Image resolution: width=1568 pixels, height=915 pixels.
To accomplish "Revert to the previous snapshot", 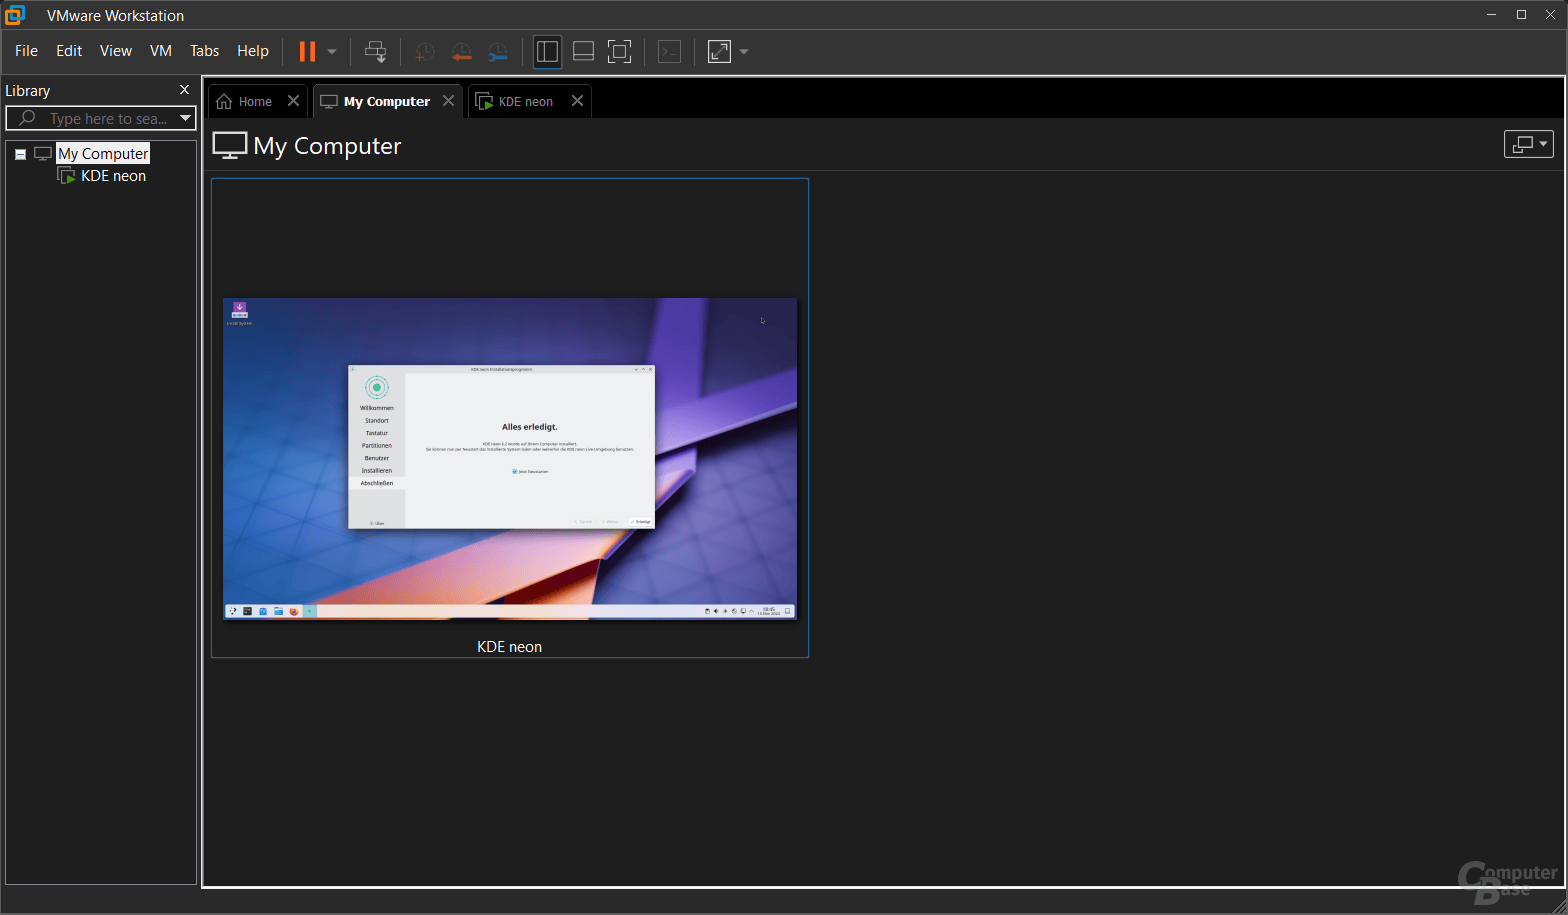I will tap(461, 52).
